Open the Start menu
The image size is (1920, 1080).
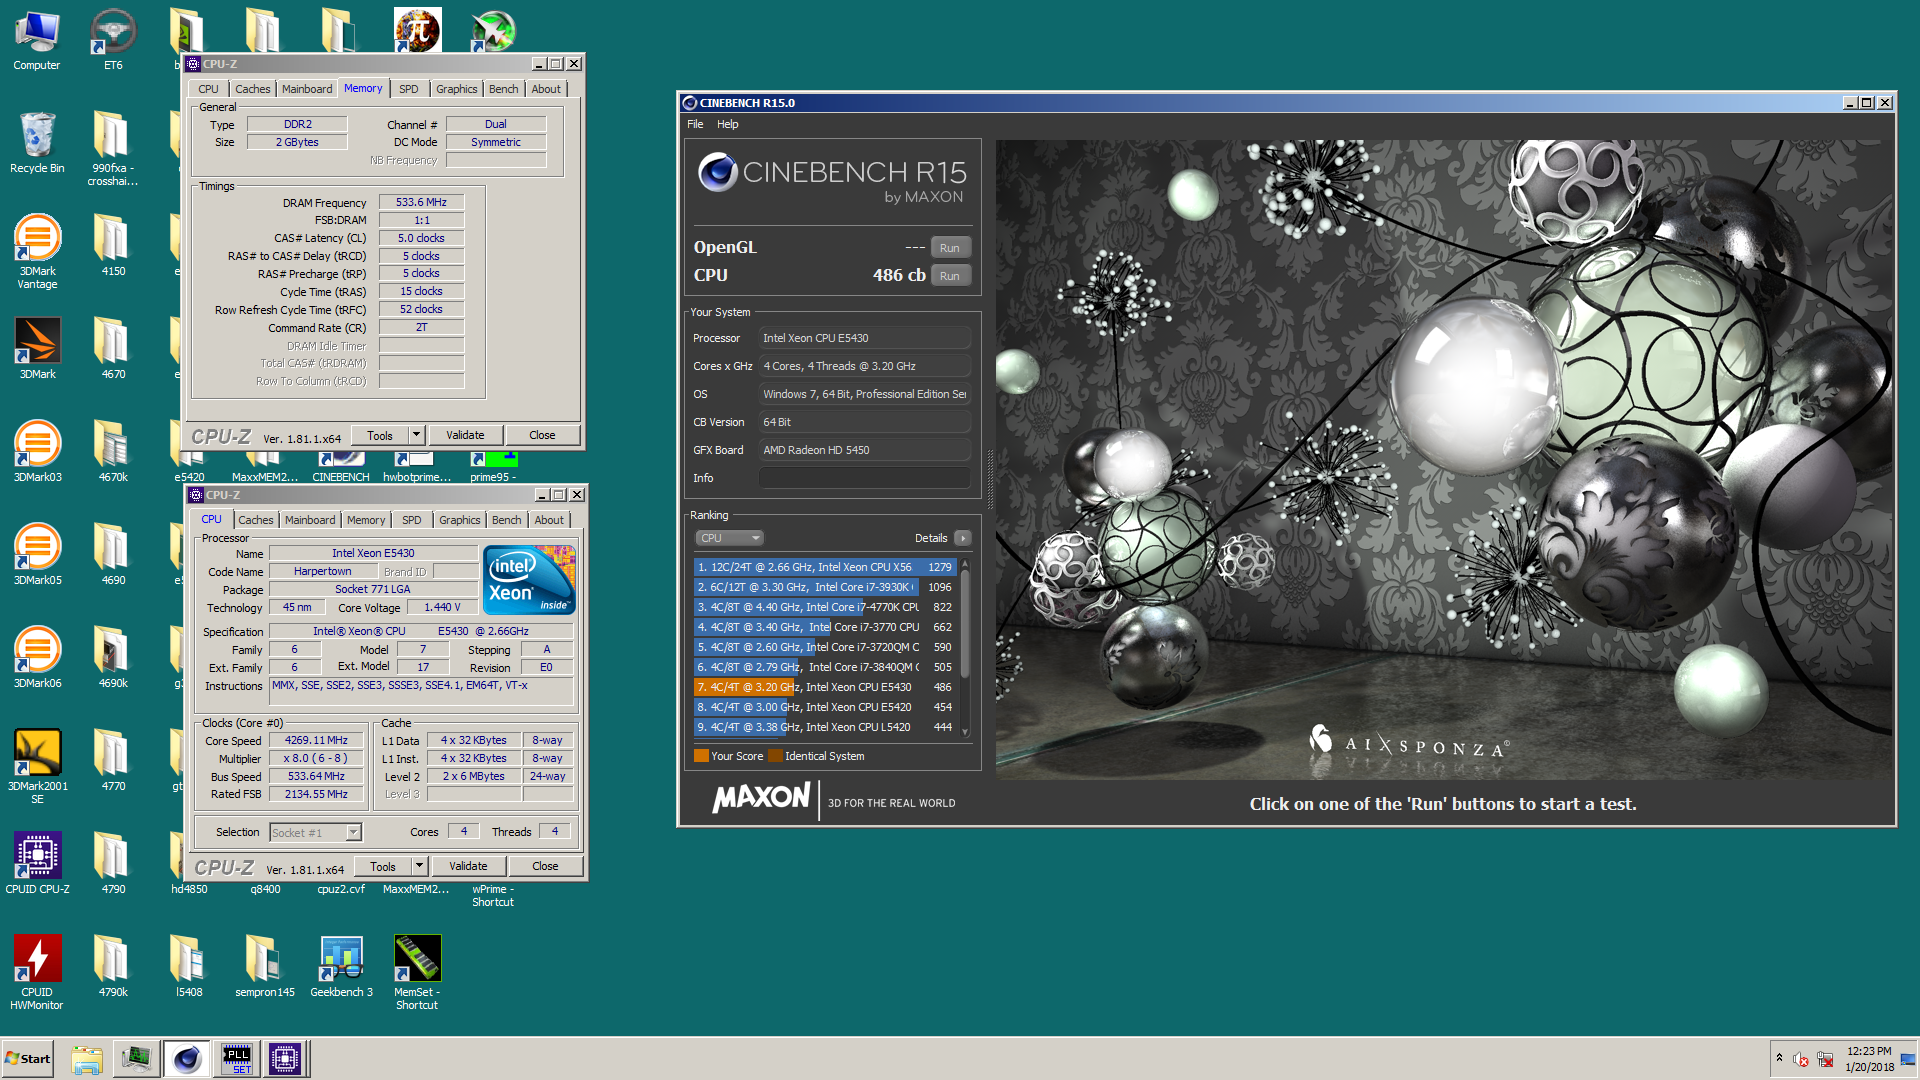28,1059
